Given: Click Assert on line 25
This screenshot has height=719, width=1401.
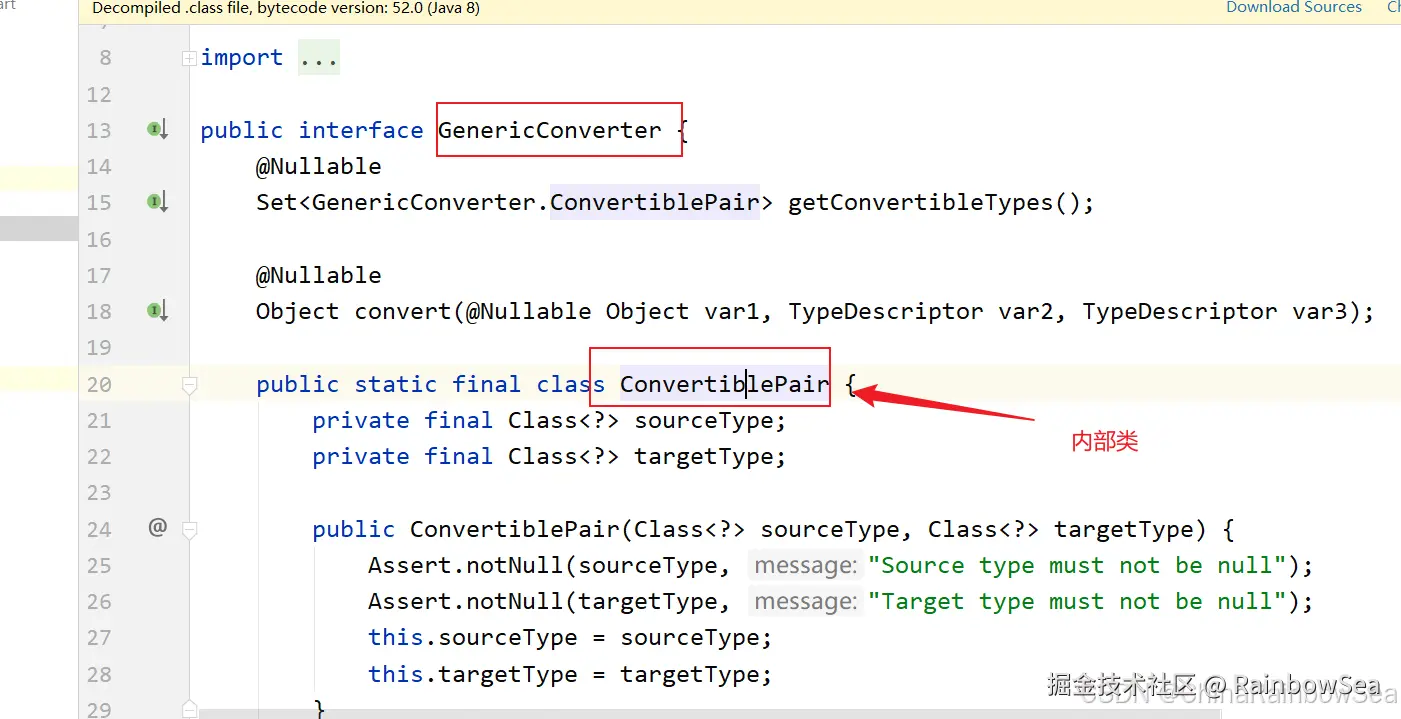Looking at the screenshot, I should pos(409,565).
